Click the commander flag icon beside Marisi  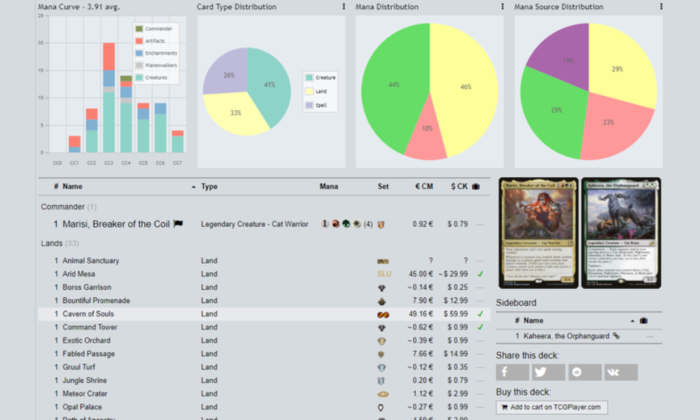coord(178,223)
